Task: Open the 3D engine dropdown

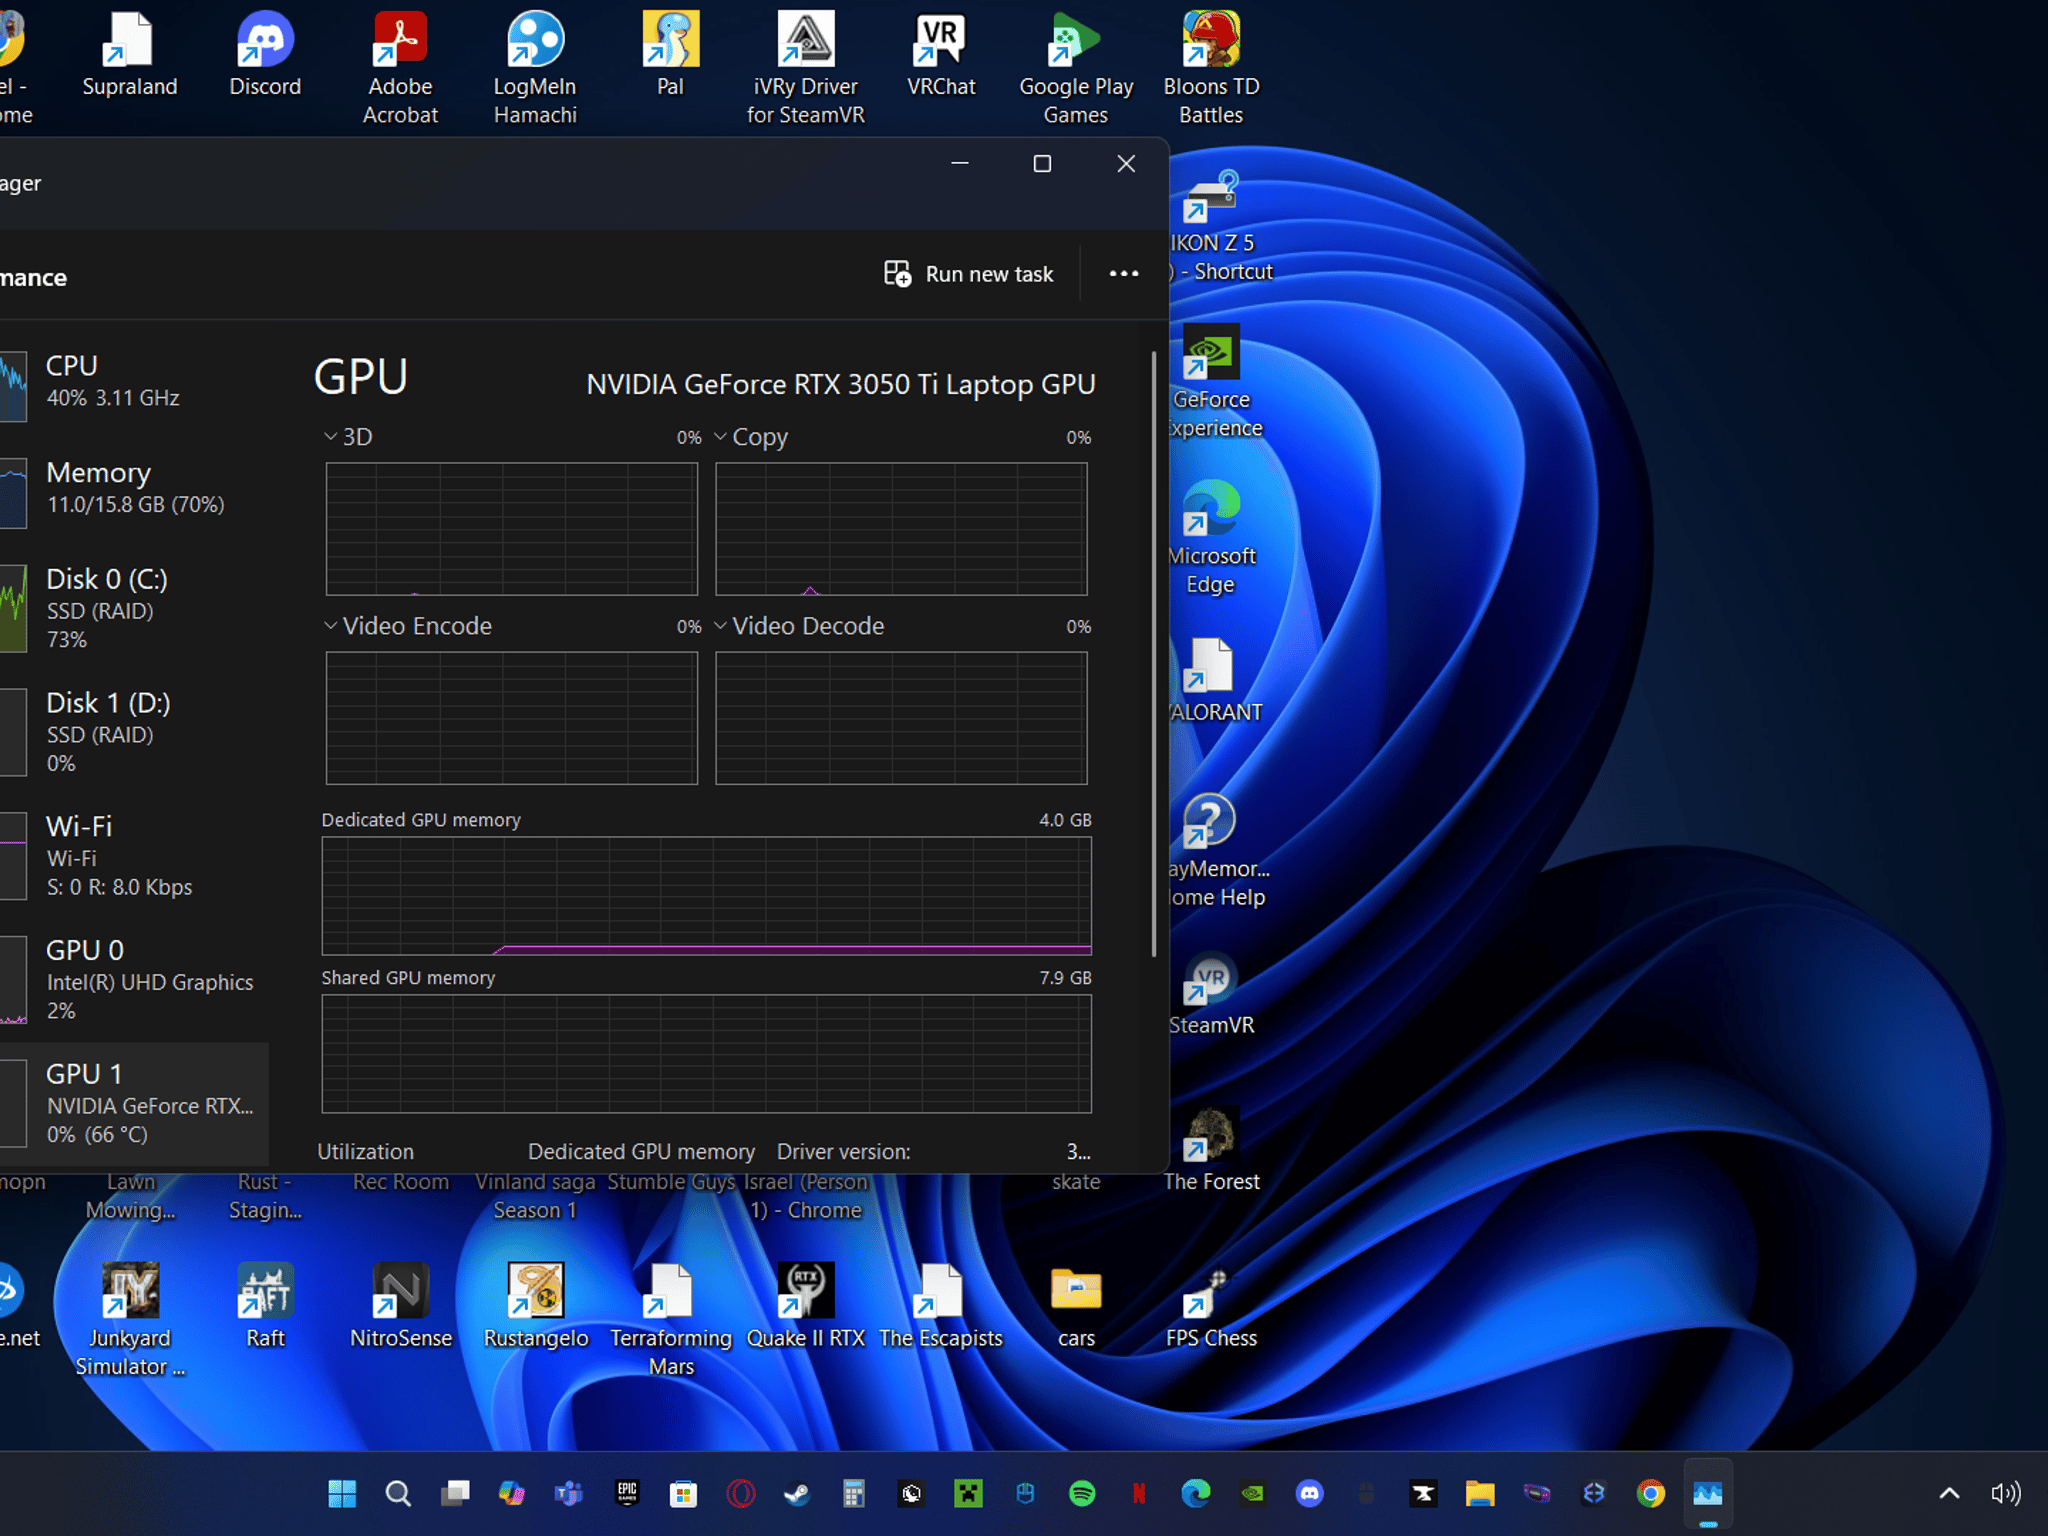Action: (348, 437)
